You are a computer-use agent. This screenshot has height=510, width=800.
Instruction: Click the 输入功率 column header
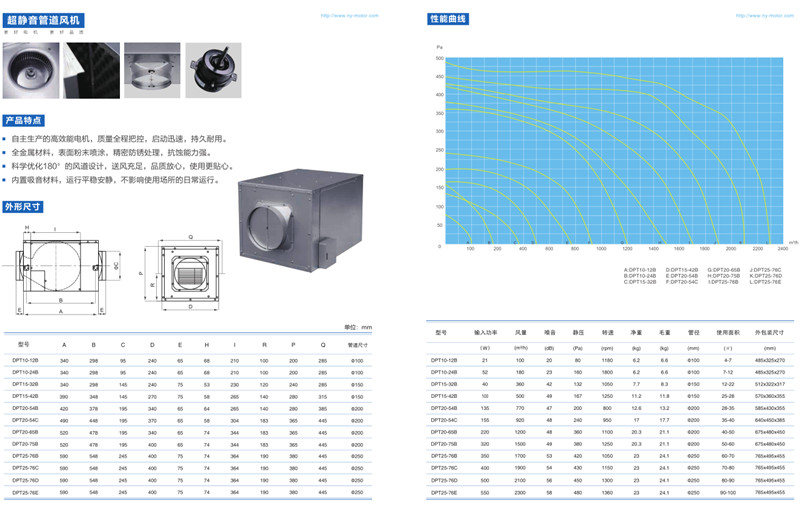485,332
